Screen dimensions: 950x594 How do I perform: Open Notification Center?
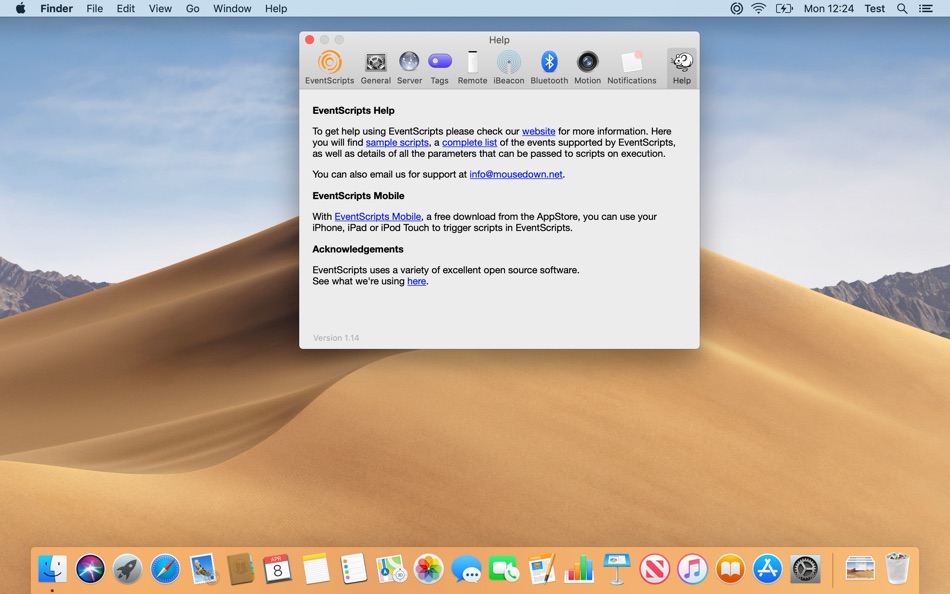point(926,8)
